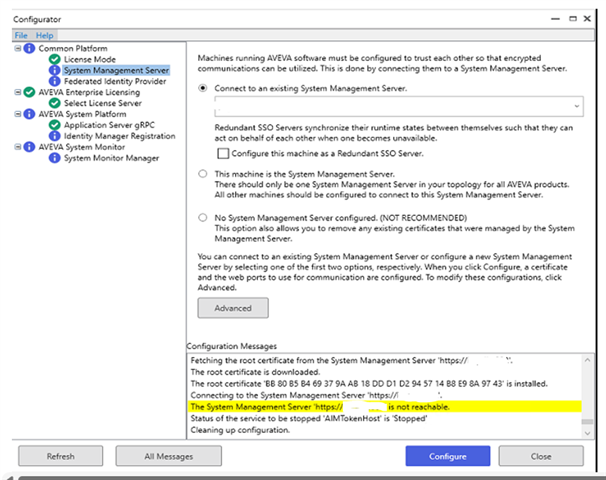Viewport: 606px width, 480px height.
Task: Select System Management Server tree item
Action: point(116,70)
